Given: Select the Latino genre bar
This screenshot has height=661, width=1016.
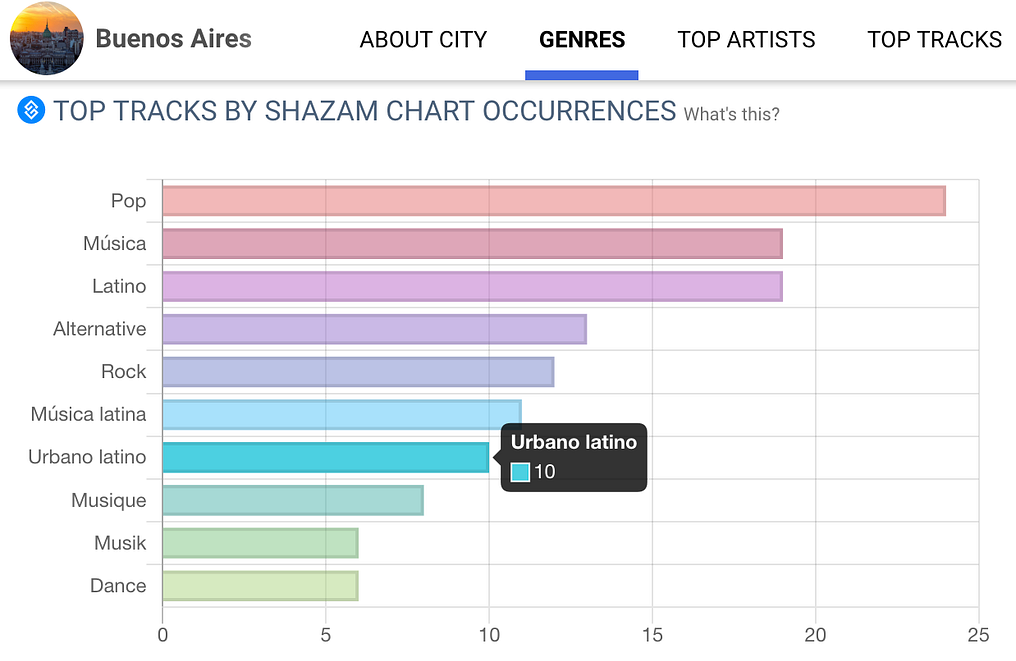Looking at the screenshot, I should [x=472, y=287].
